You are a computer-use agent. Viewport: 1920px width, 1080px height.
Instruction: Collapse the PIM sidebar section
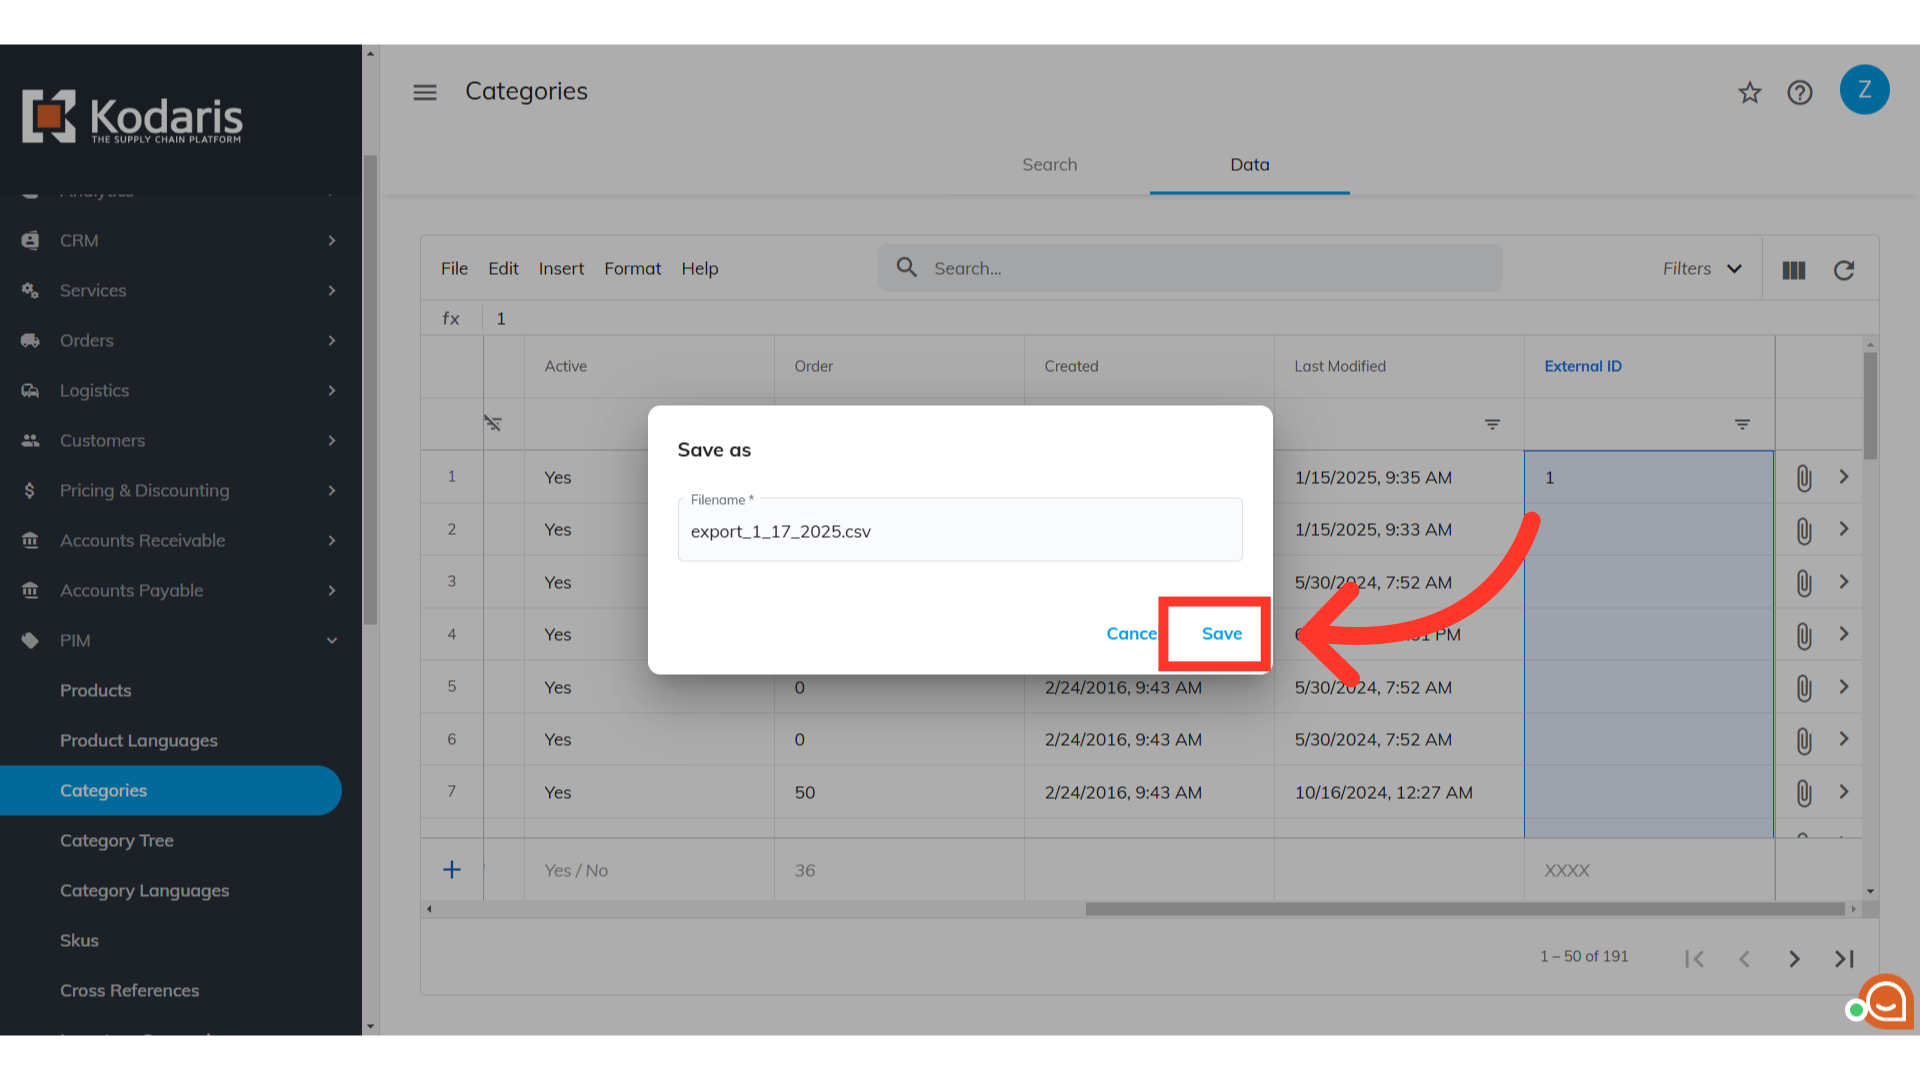click(332, 641)
